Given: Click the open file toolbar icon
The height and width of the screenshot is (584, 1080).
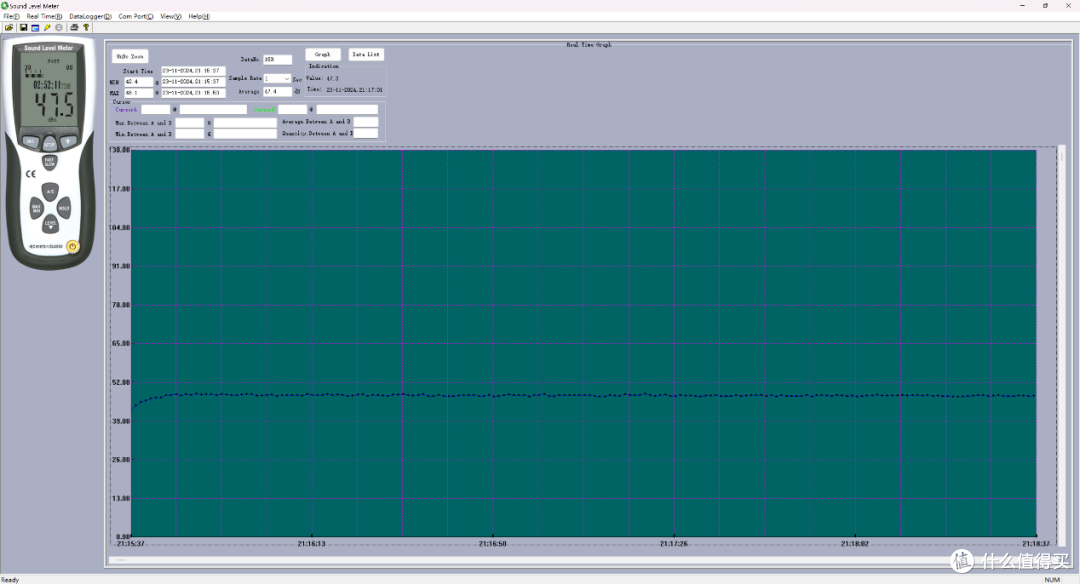Looking at the screenshot, I should (x=9, y=28).
